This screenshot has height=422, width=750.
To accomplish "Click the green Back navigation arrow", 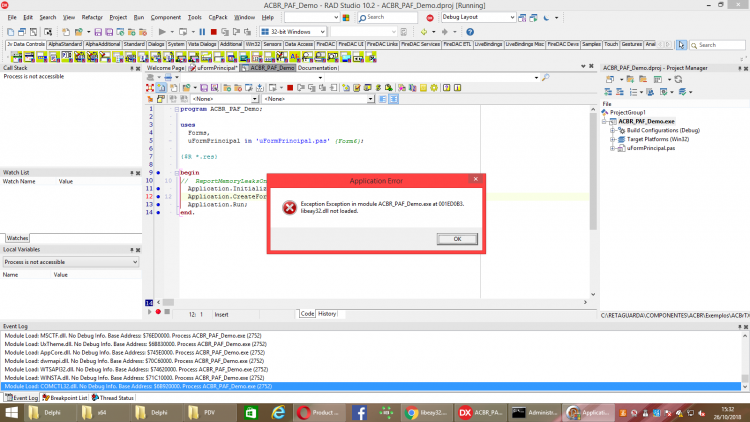I will pyautogui.click(x=424, y=32).
